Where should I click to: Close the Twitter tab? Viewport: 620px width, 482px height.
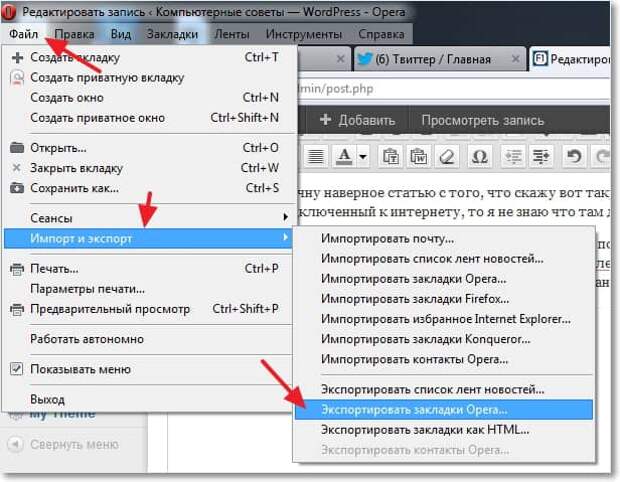(515, 59)
